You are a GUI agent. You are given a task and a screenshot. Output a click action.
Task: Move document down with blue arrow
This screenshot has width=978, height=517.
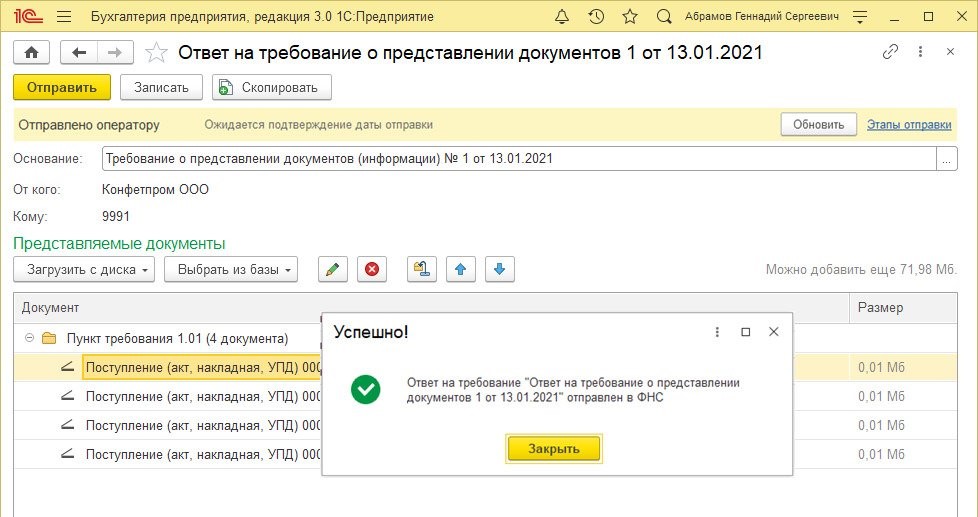pos(500,269)
